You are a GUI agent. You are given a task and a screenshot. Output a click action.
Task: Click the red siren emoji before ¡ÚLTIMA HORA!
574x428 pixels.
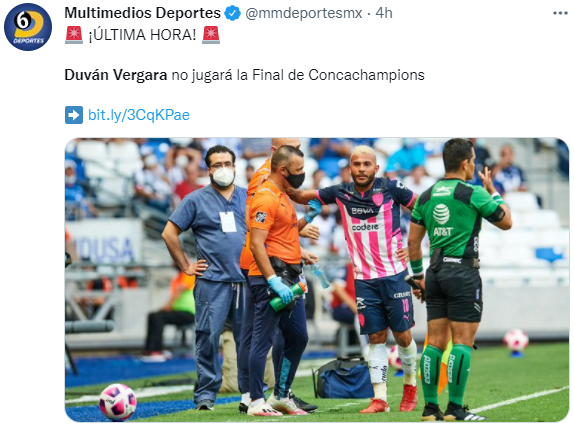click(x=74, y=35)
